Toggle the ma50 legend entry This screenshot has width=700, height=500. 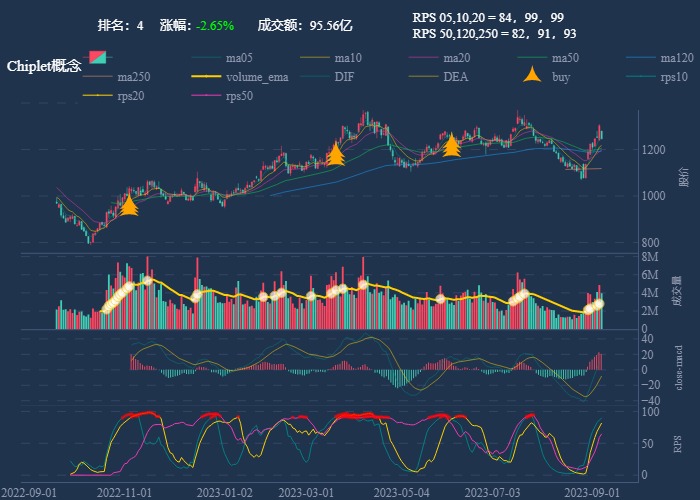point(565,58)
